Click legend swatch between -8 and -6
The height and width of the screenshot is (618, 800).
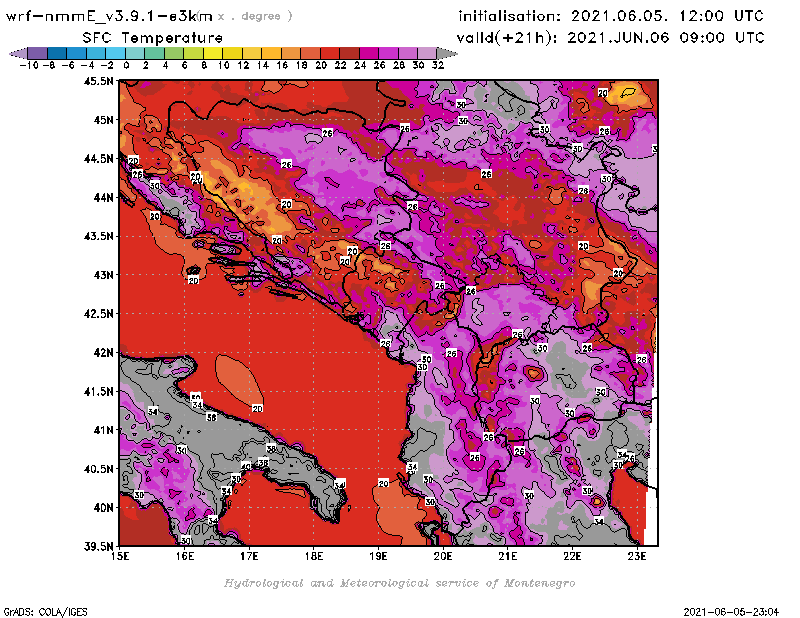(x=57, y=53)
